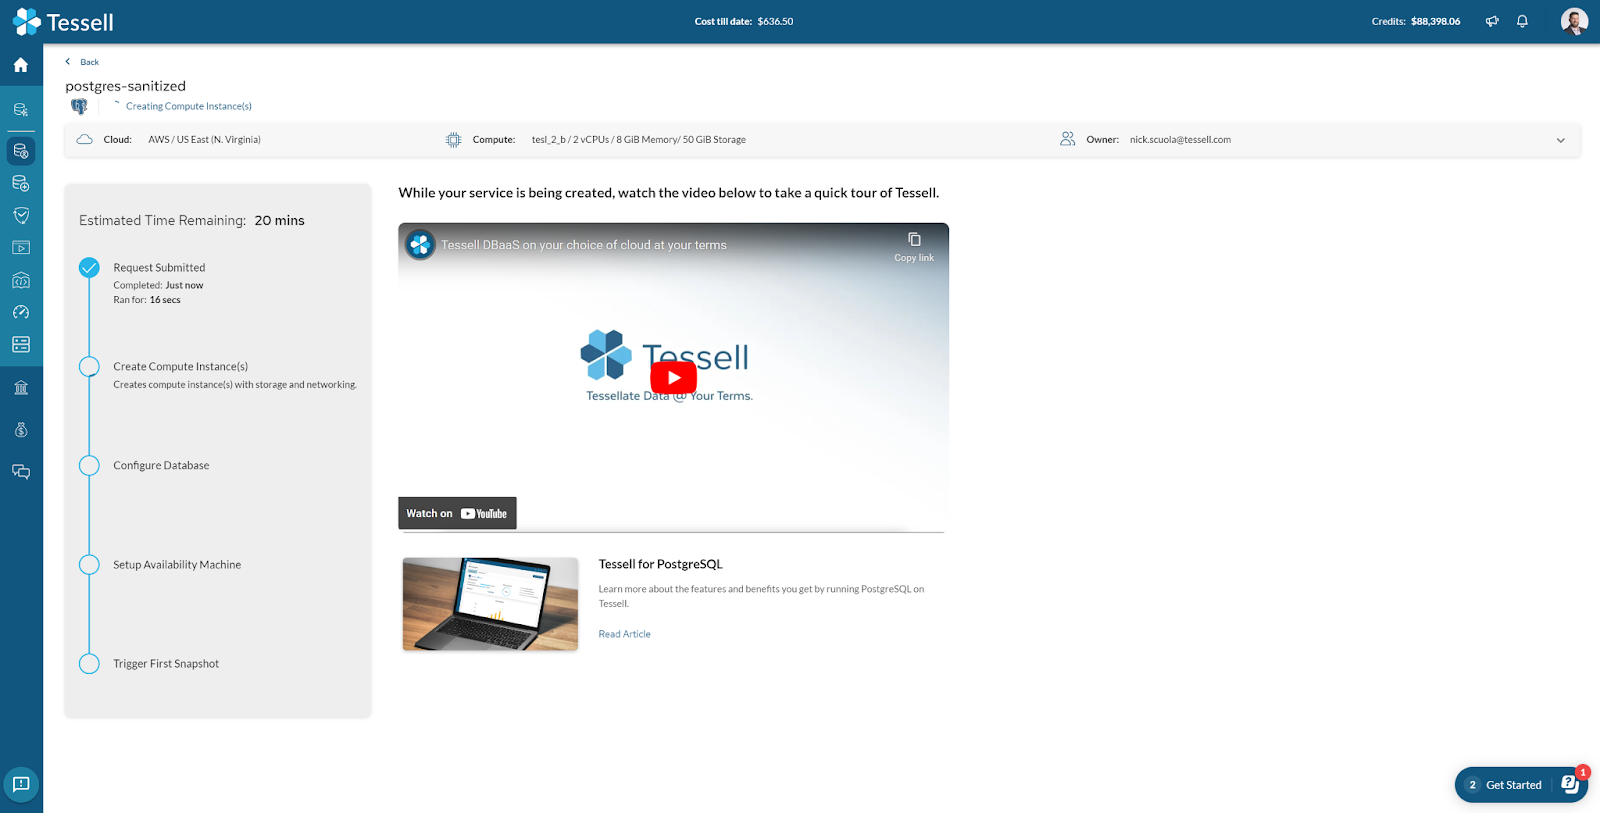Click the Get Started step count badge 2
1600x813 pixels.
pos(1472,785)
